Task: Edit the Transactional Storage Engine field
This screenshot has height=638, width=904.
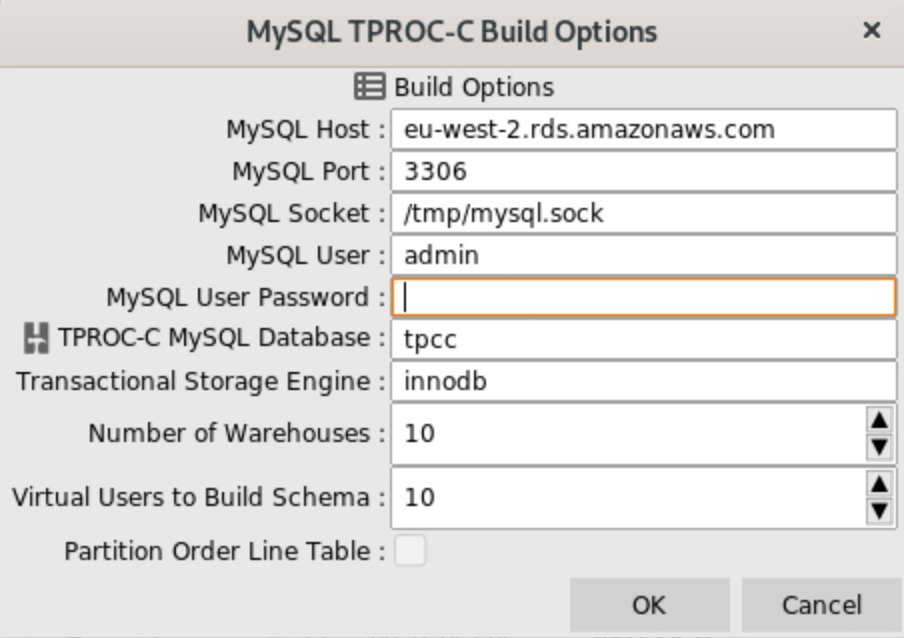Action: coord(643,381)
